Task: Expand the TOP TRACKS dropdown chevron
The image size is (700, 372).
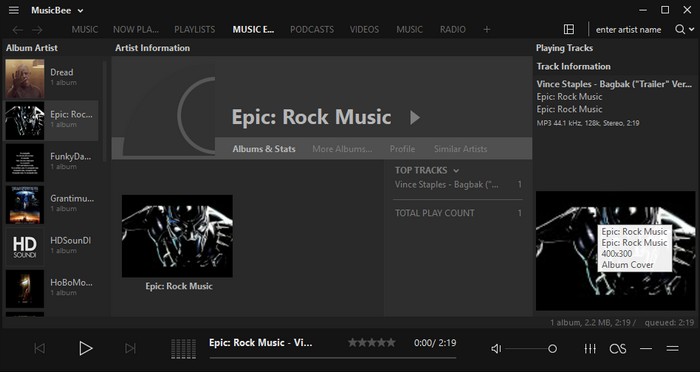Action: pyautogui.click(x=456, y=171)
